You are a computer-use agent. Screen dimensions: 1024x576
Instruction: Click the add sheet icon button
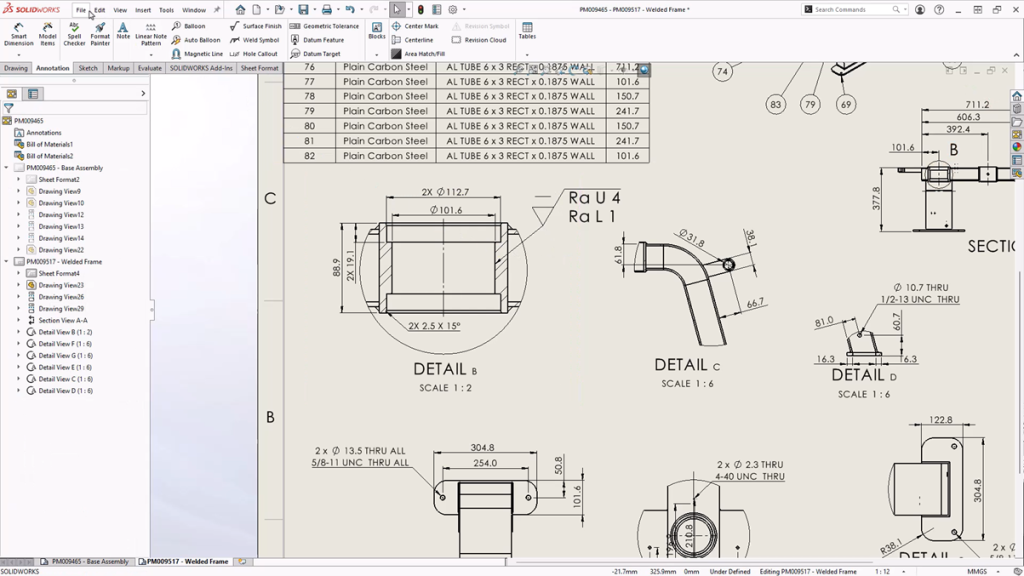(x=242, y=562)
